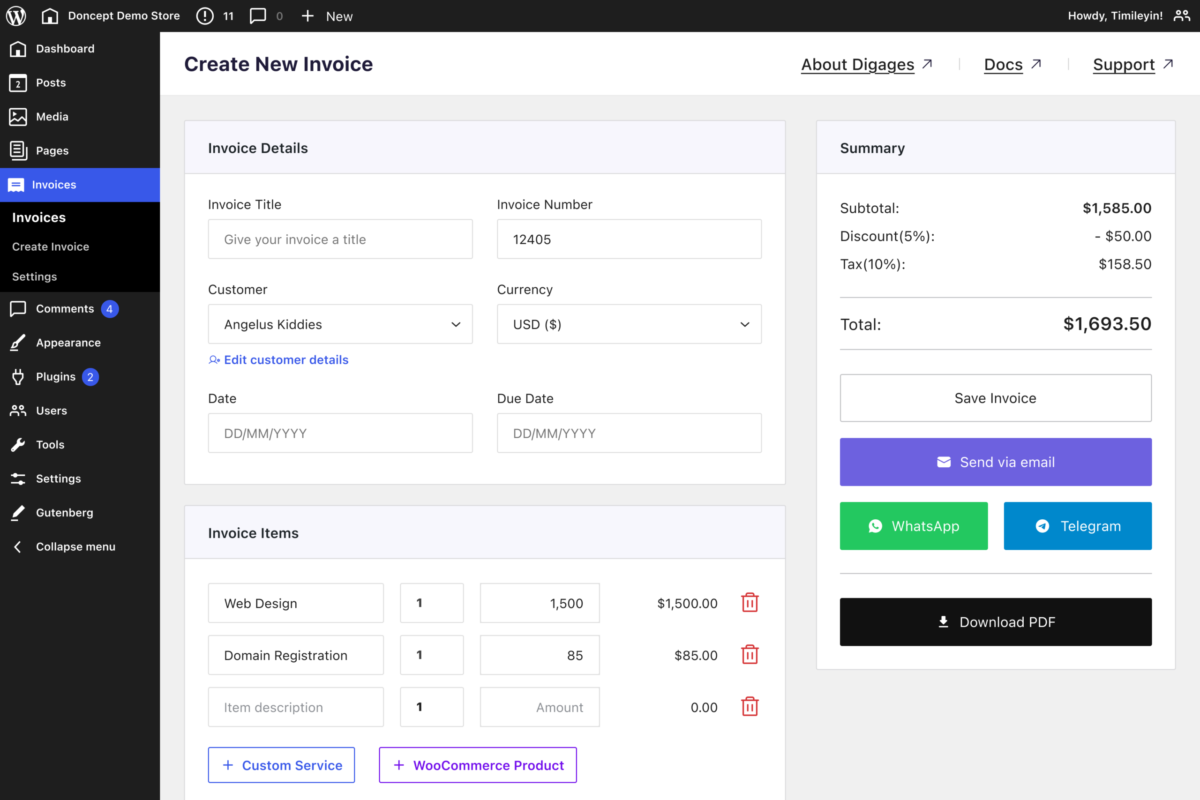Delete the Web Design invoice item
This screenshot has width=1200, height=800.
749,603
